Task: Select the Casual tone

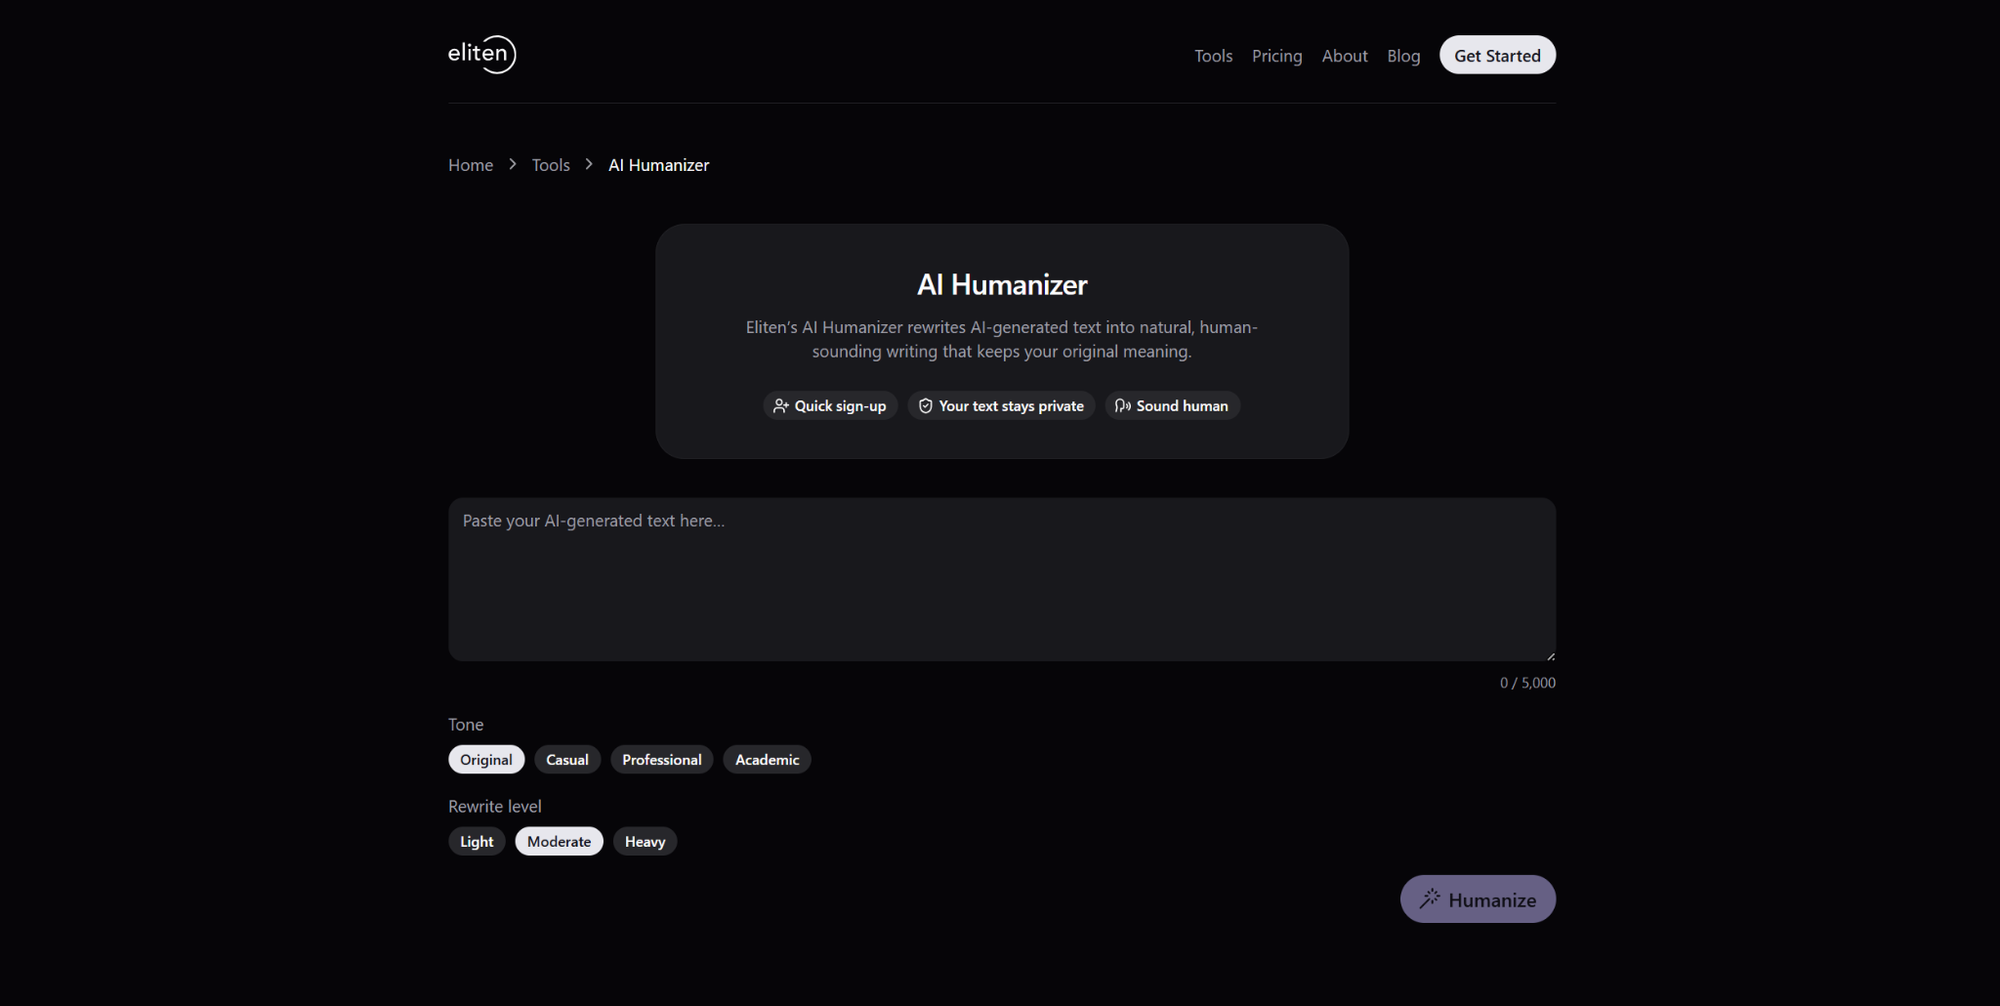Action: pyautogui.click(x=567, y=760)
